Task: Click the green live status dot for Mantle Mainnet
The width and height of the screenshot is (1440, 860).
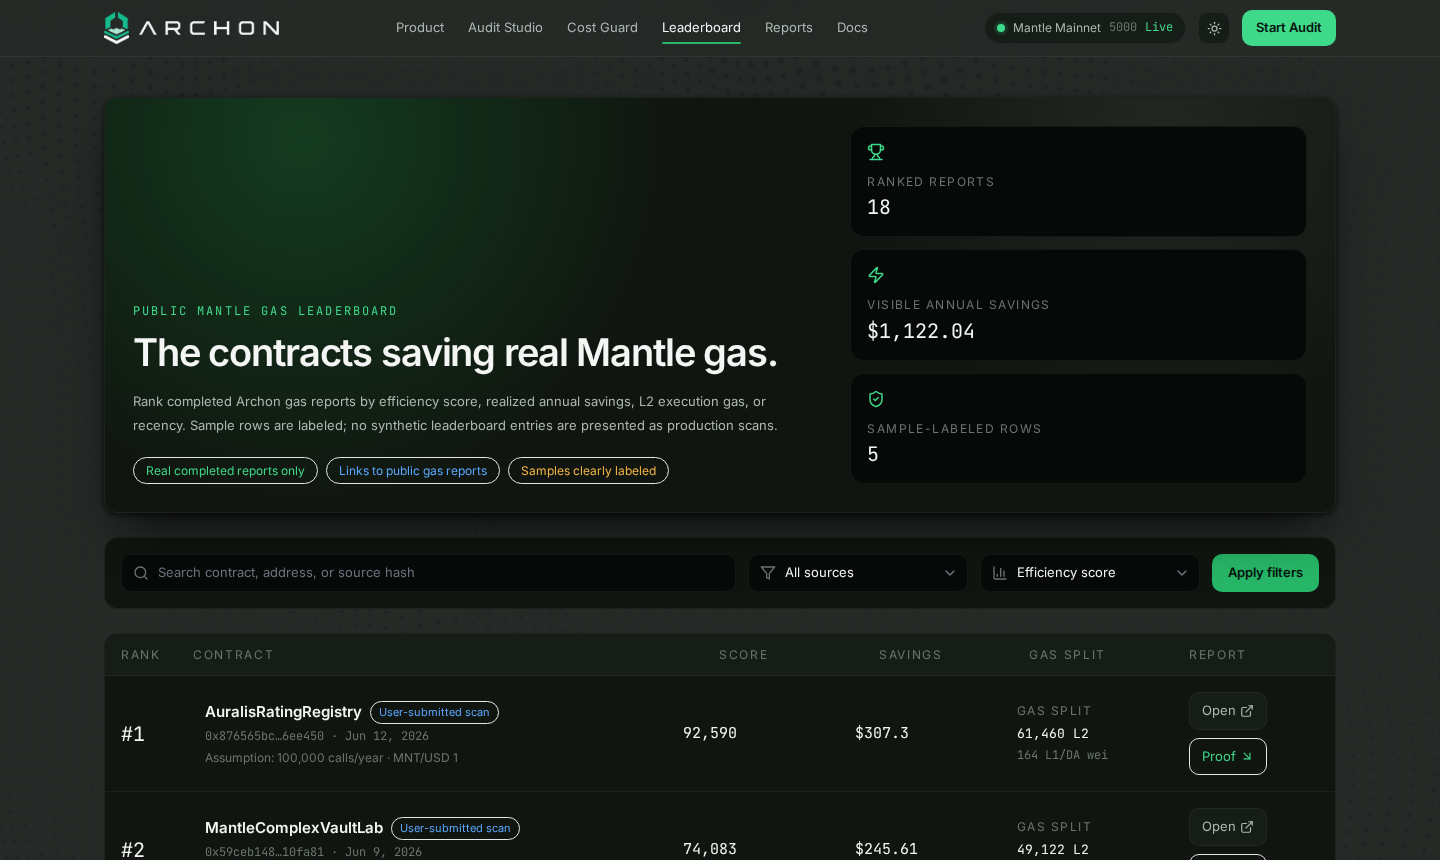Action: [x=1000, y=28]
